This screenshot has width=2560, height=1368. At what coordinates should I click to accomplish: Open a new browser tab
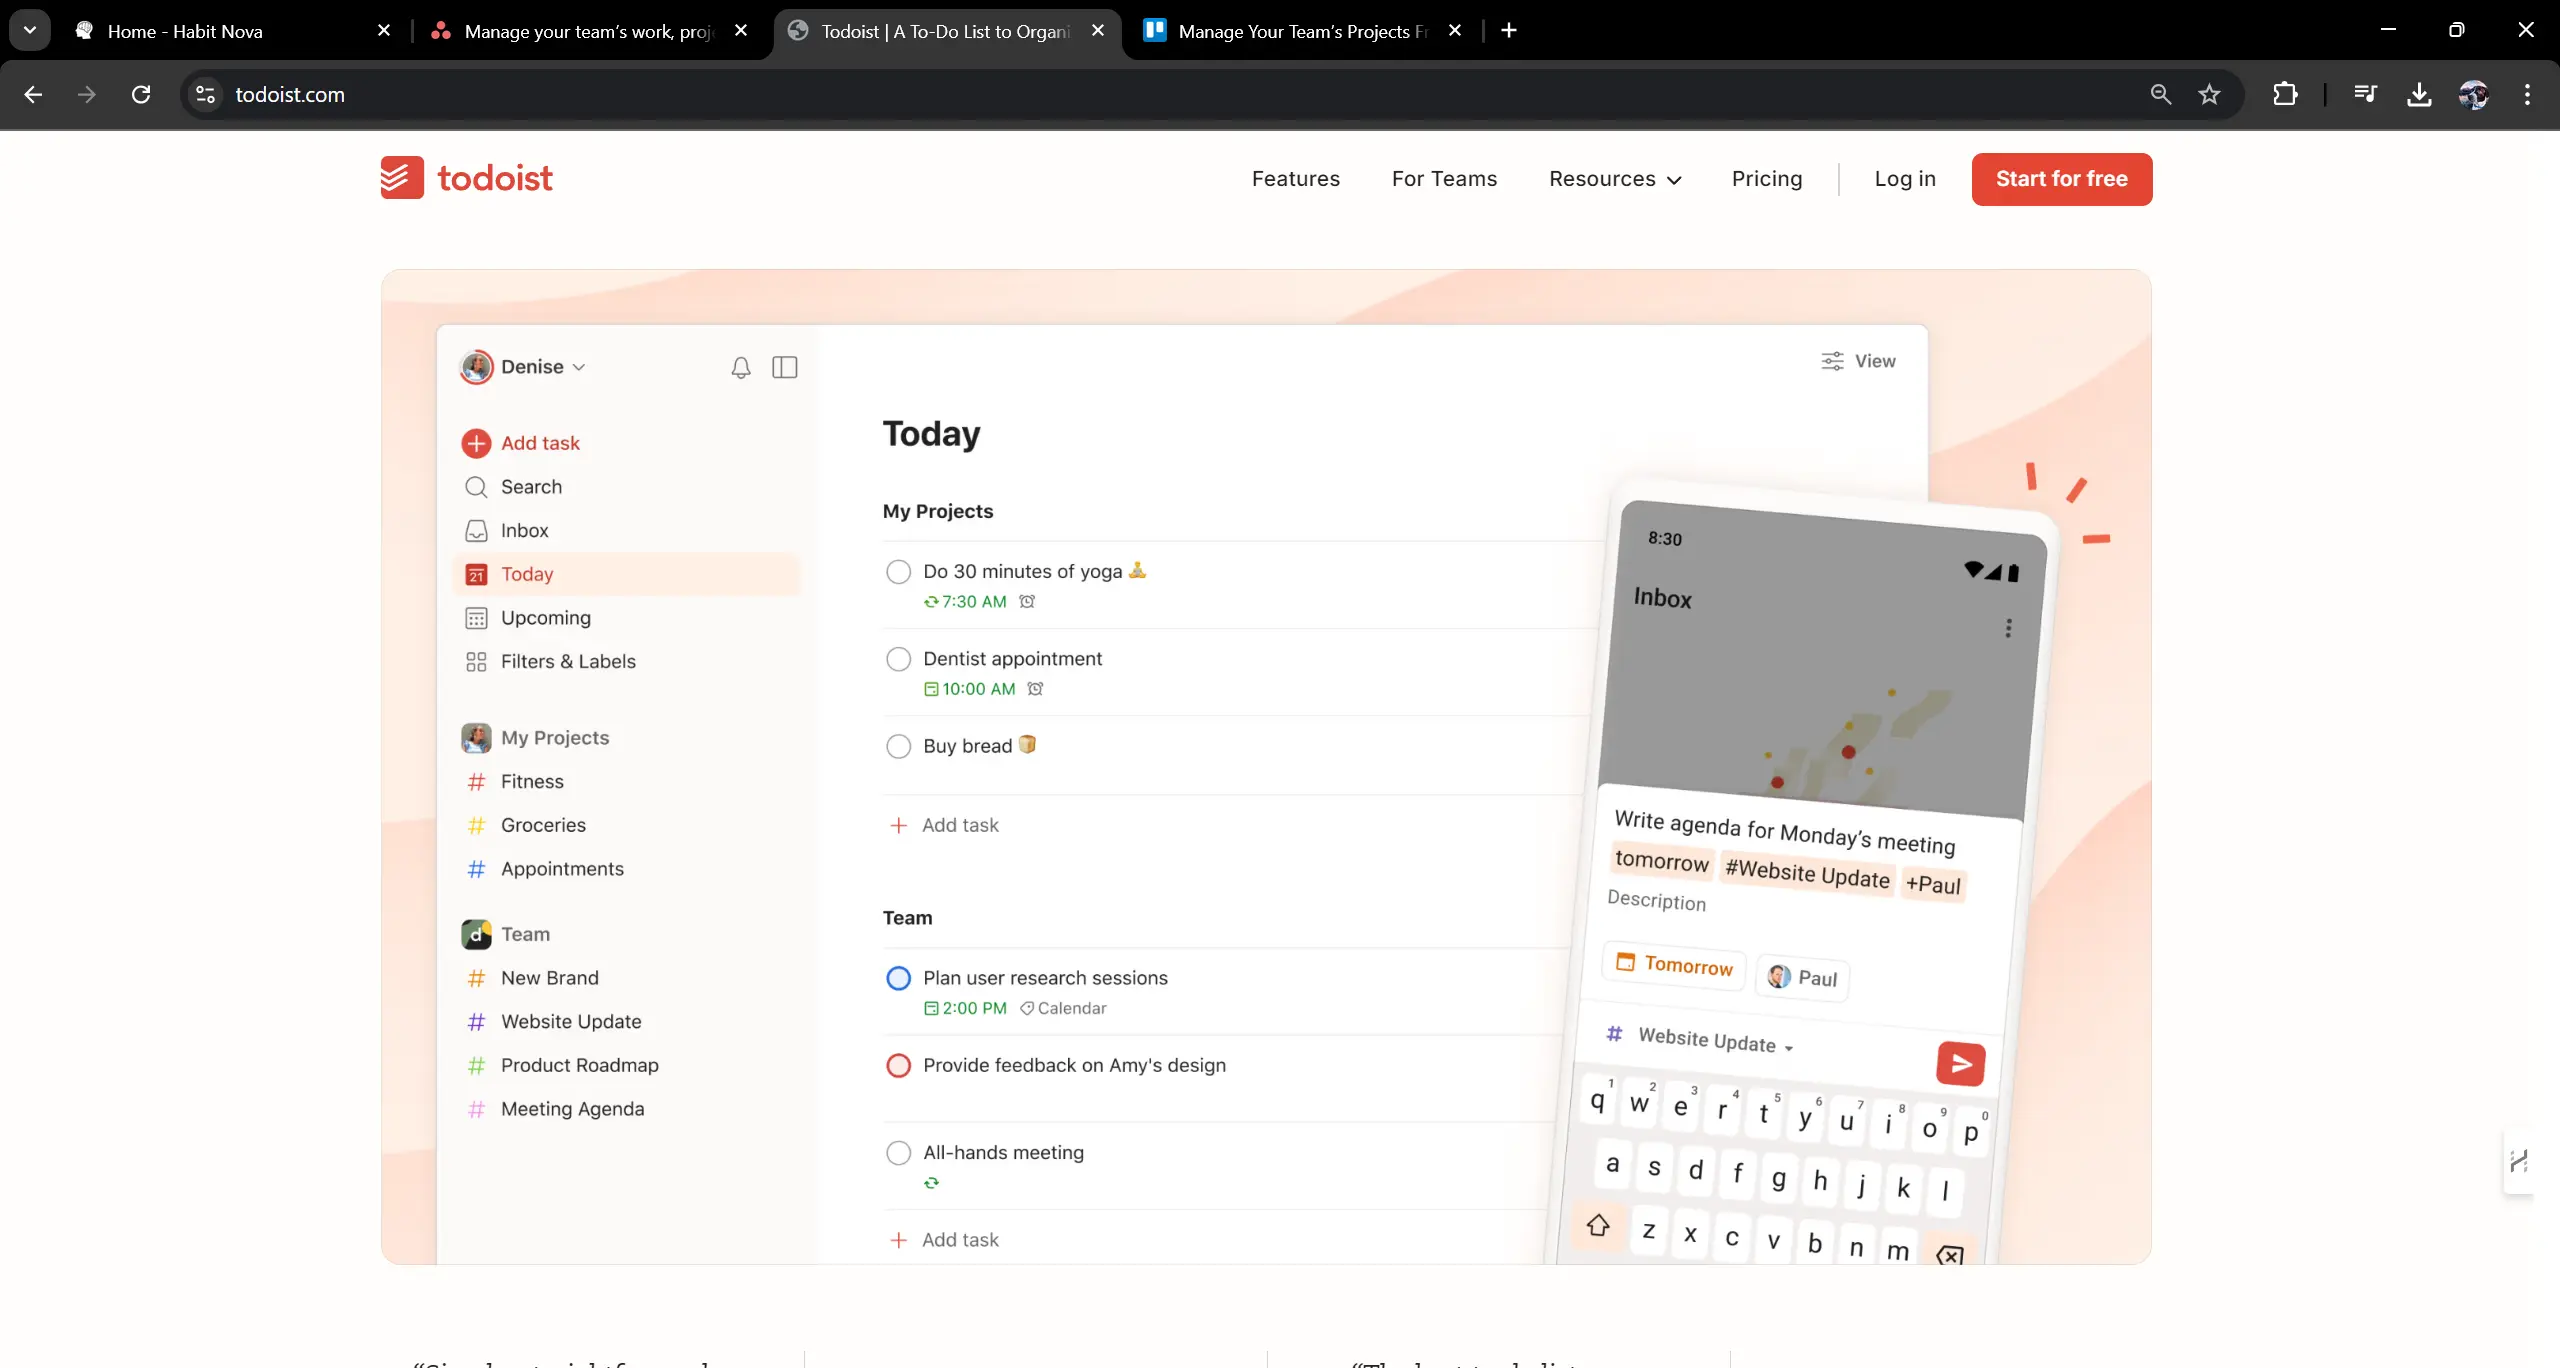[x=1509, y=31]
